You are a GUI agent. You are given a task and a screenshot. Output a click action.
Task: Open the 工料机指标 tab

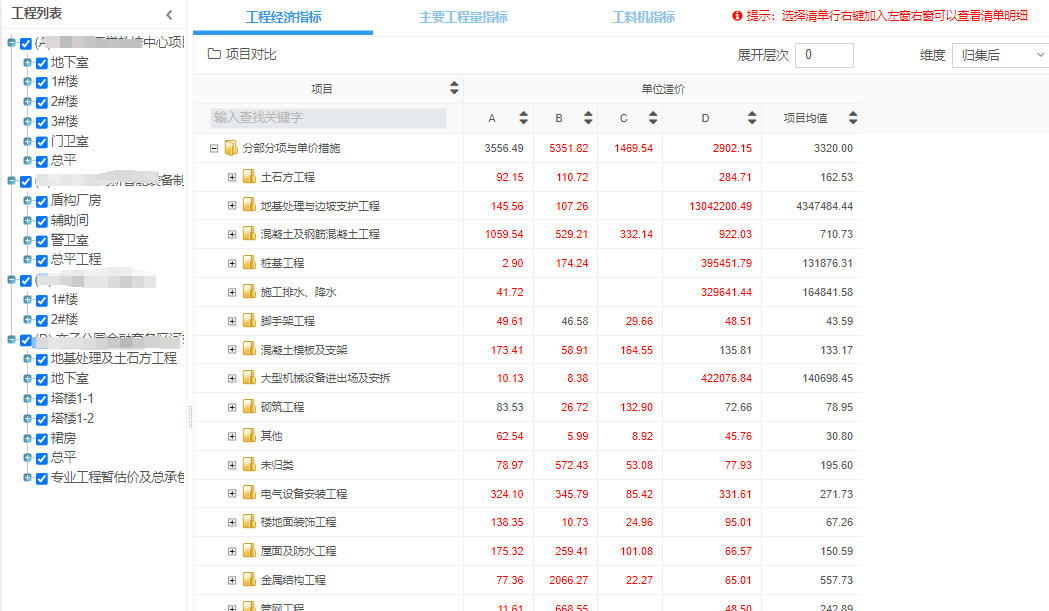pos(643,17)
